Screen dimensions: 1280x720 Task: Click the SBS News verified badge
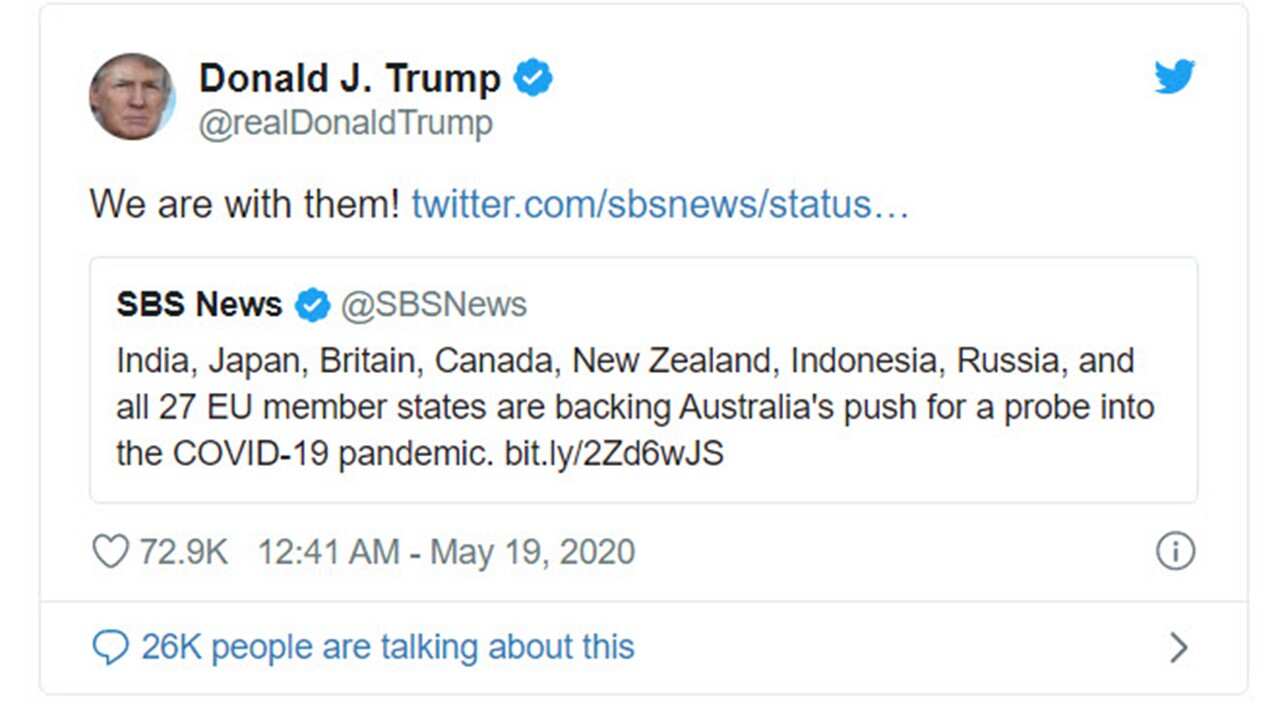(x=312, y=305)
